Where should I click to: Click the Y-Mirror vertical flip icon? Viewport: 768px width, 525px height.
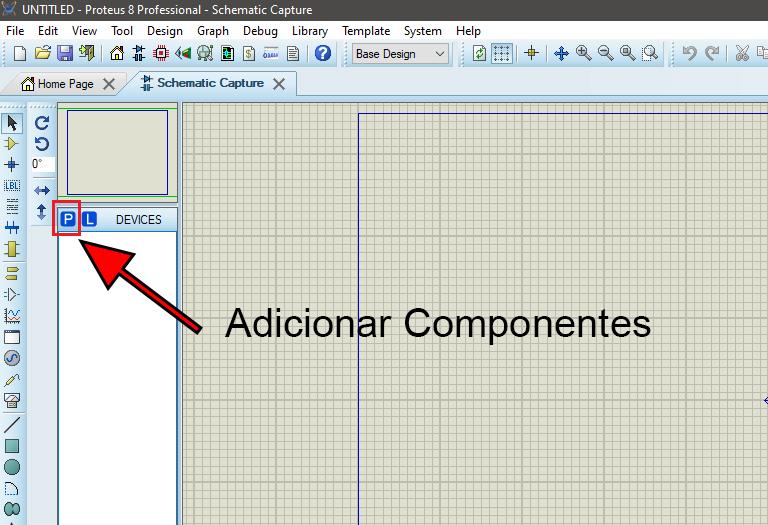click(x=42, y=212)
